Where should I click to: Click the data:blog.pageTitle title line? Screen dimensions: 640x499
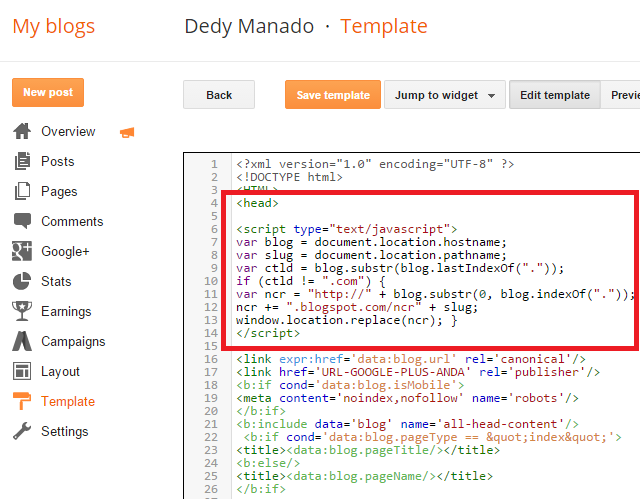[x=368, y=450]
